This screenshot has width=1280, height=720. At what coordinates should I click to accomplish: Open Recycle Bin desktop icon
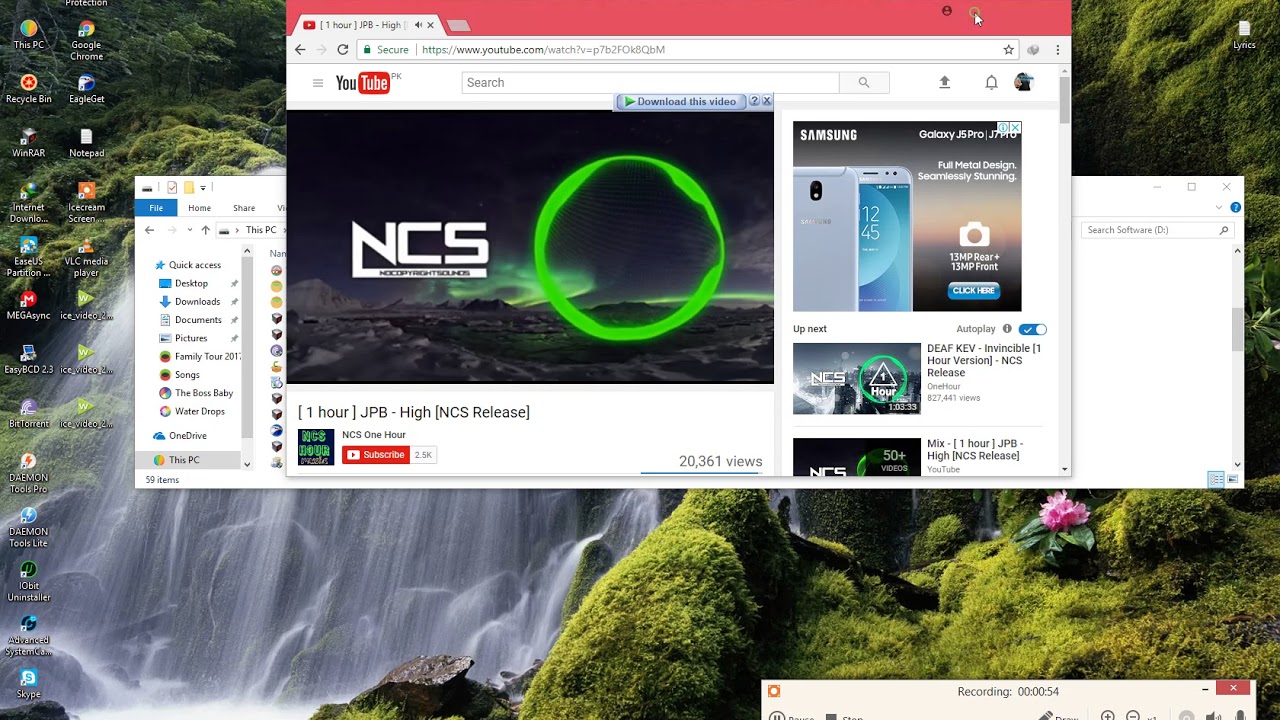(x=29, y=89)
